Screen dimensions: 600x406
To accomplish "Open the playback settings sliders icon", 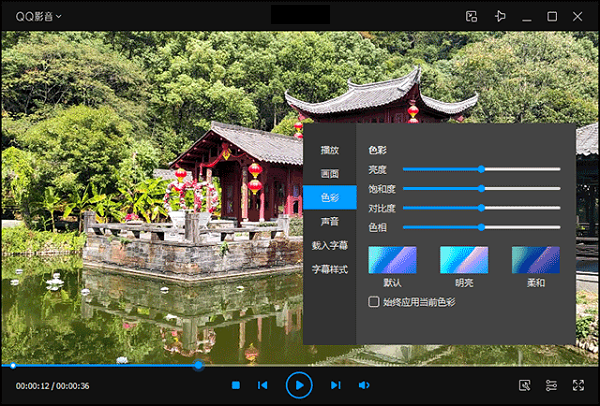I will pyautogui.click(x=551, y=385).
